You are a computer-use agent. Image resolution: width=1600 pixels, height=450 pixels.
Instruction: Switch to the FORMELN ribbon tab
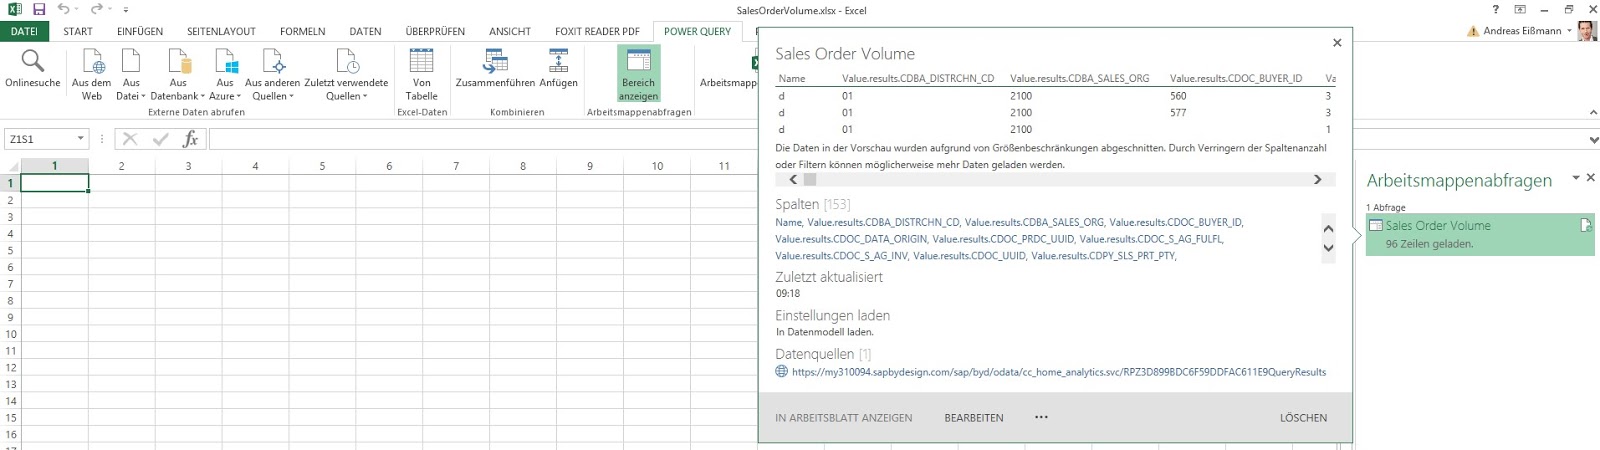pyautogui.click(x=302, y=31)
